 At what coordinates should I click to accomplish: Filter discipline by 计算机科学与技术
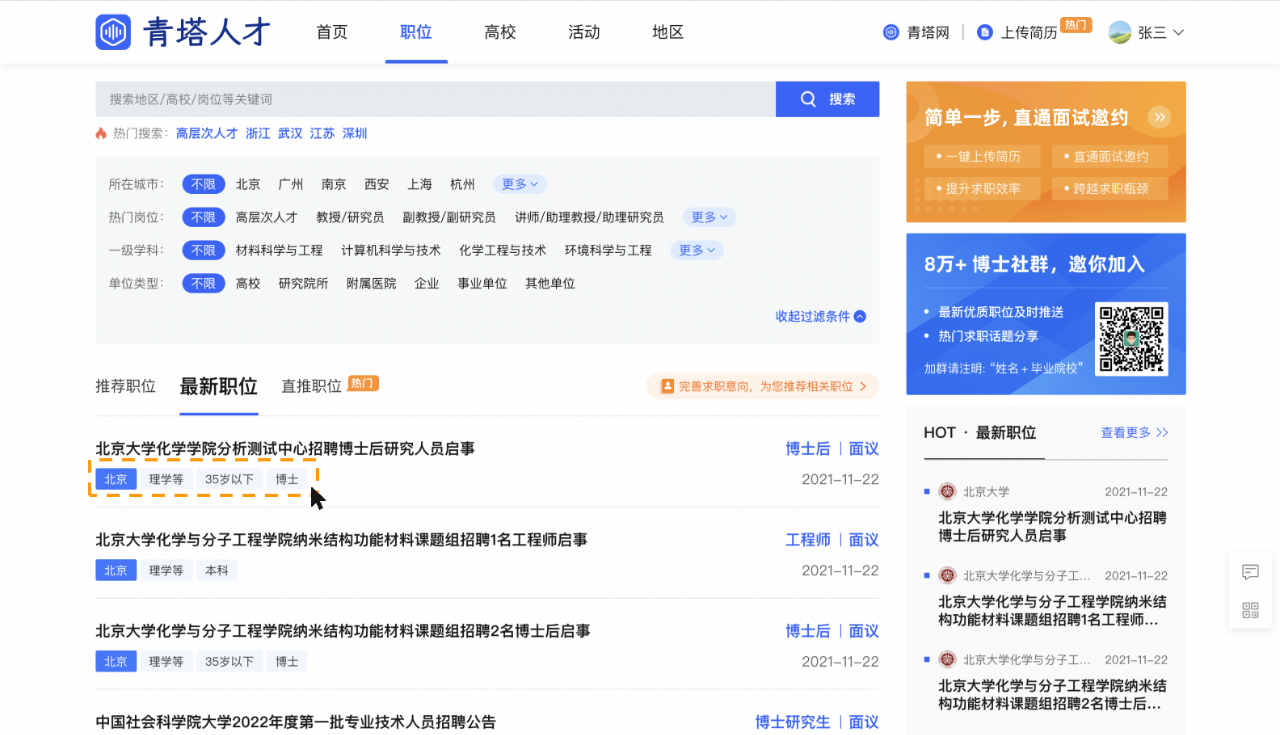391,250
